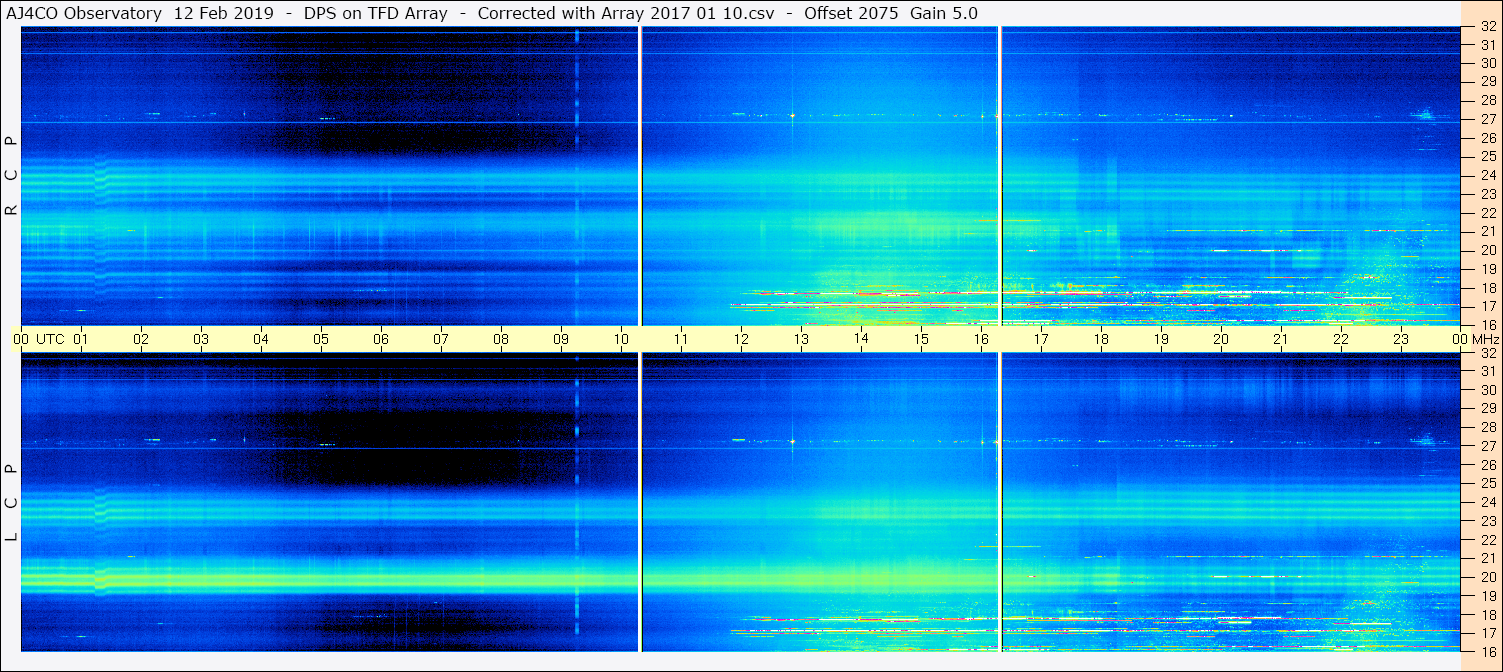The width and height of the screenshot is (1503, 672).
Task: Click the 32 frequency label on RCP axis
Action: point(1487,28)
